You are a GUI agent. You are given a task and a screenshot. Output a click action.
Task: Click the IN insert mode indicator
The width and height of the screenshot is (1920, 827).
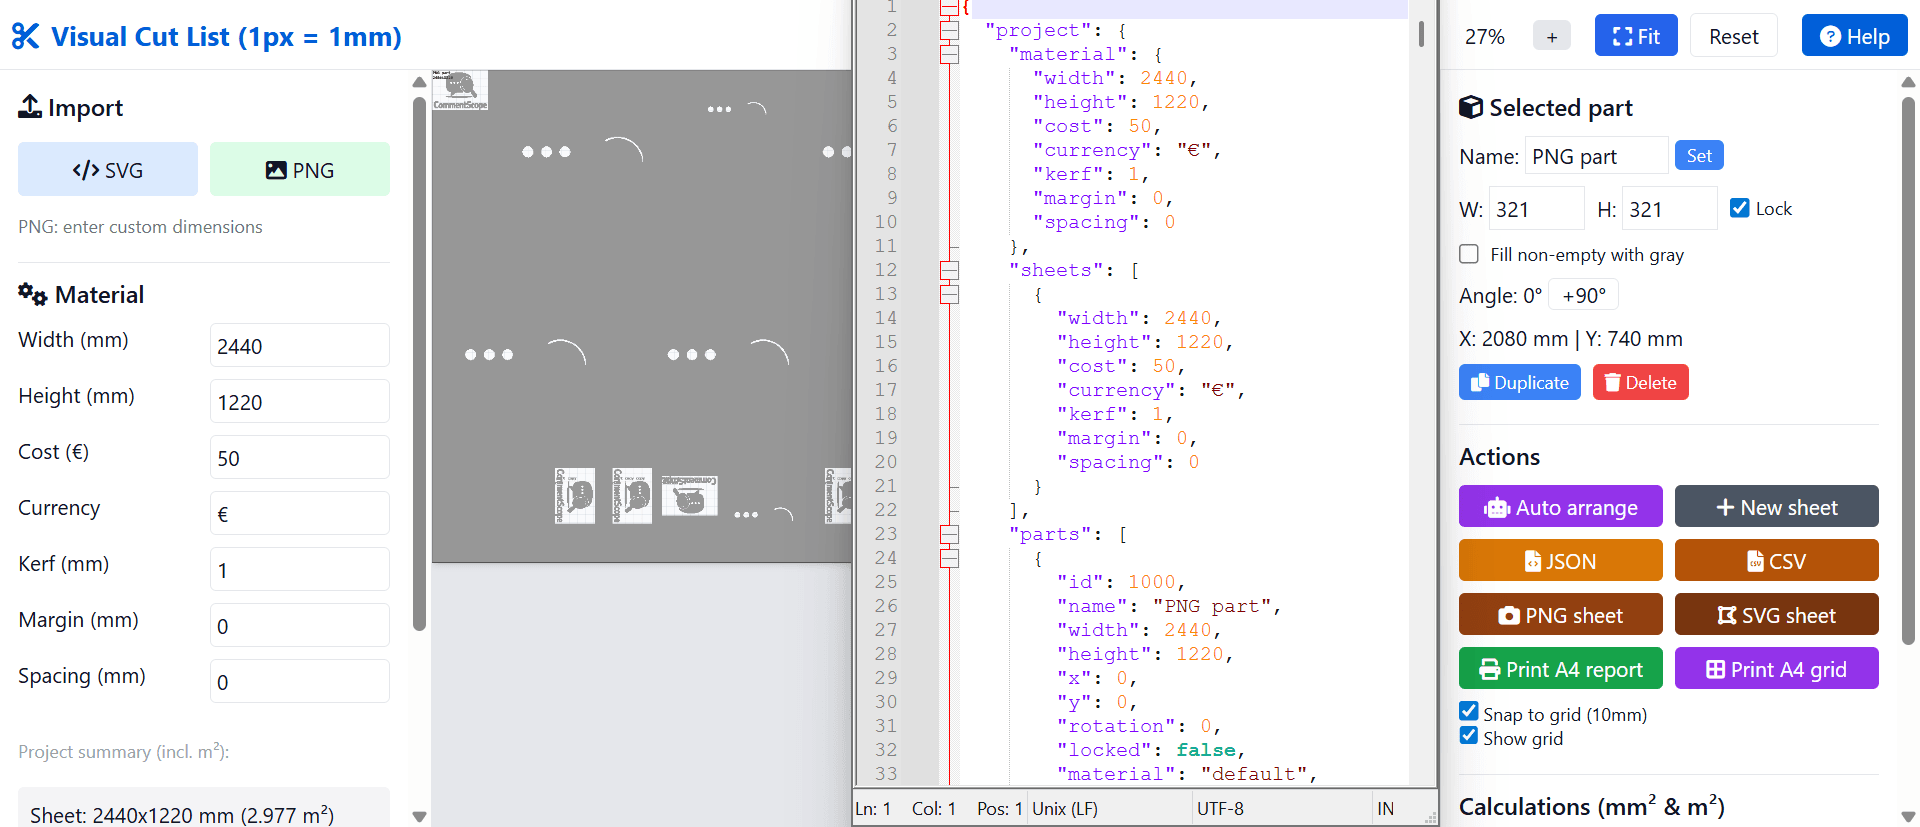coord(1385,808)
